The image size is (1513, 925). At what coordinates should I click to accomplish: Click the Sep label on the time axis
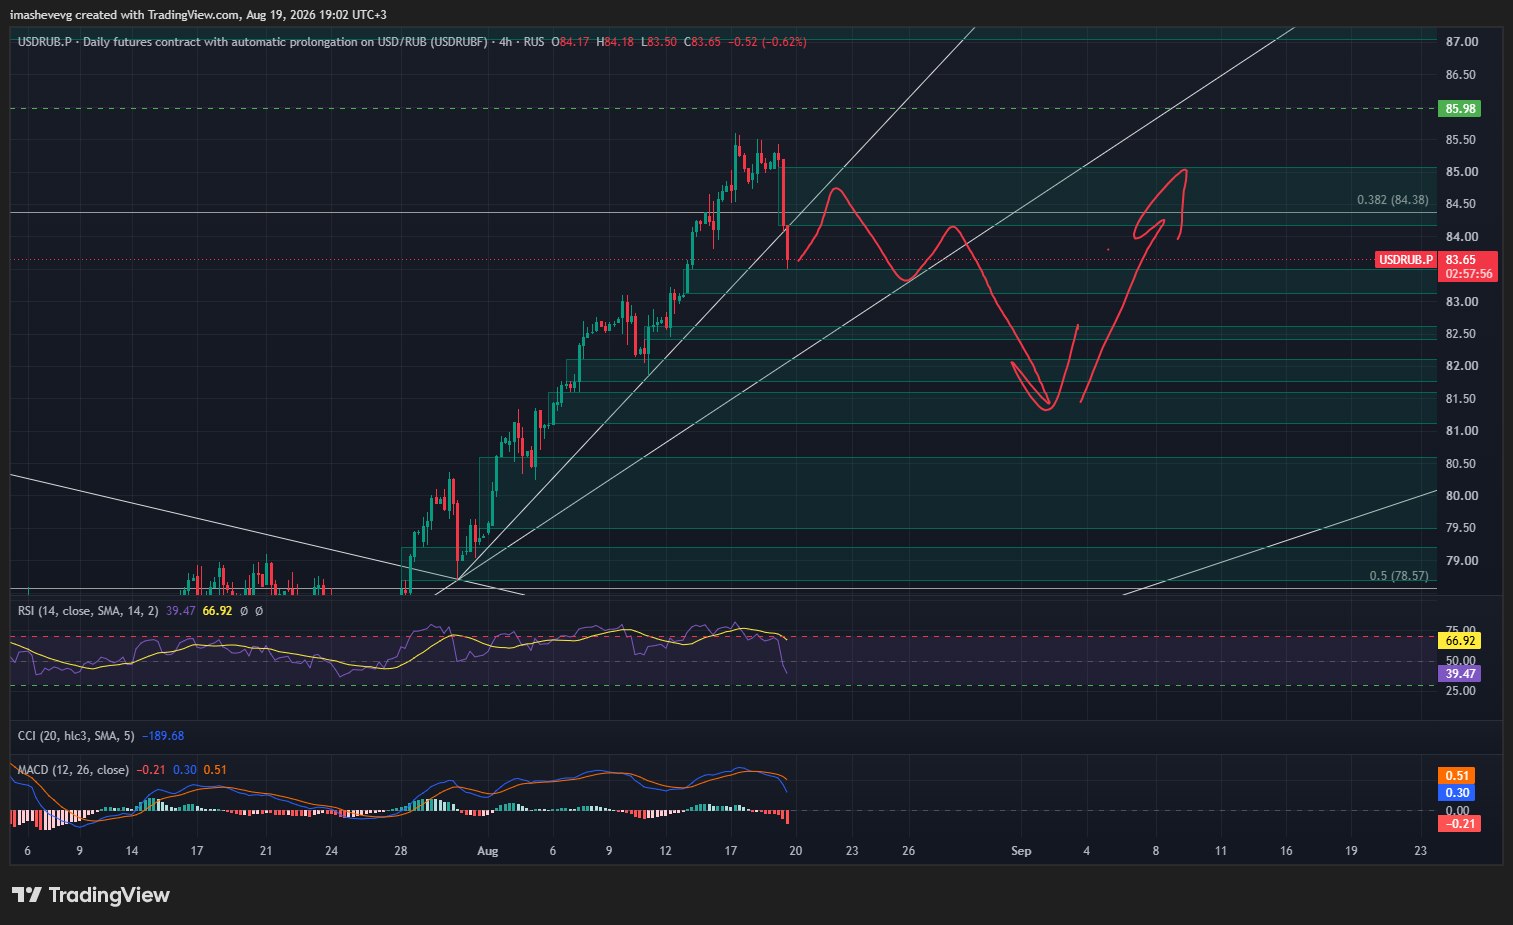pyautogui.click(x=1021, y=851)
